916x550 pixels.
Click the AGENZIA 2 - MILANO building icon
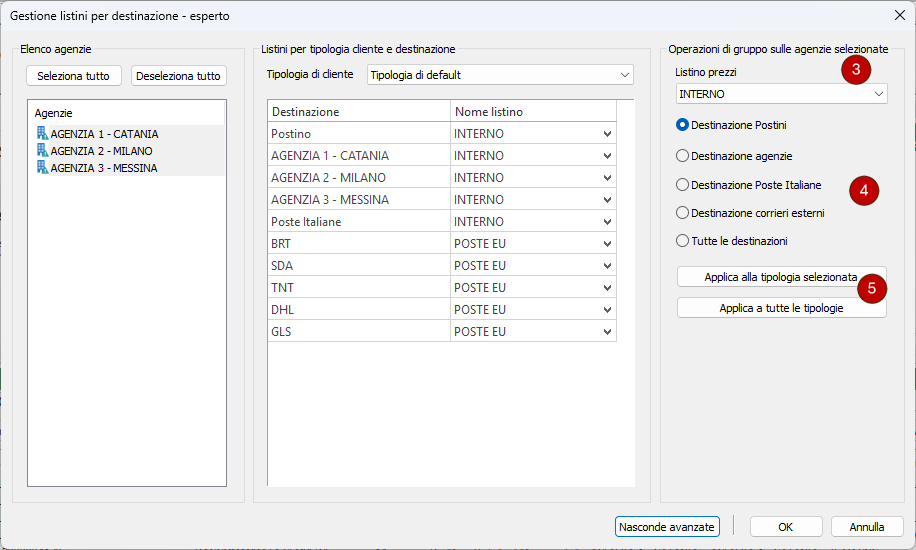[42, 150]
